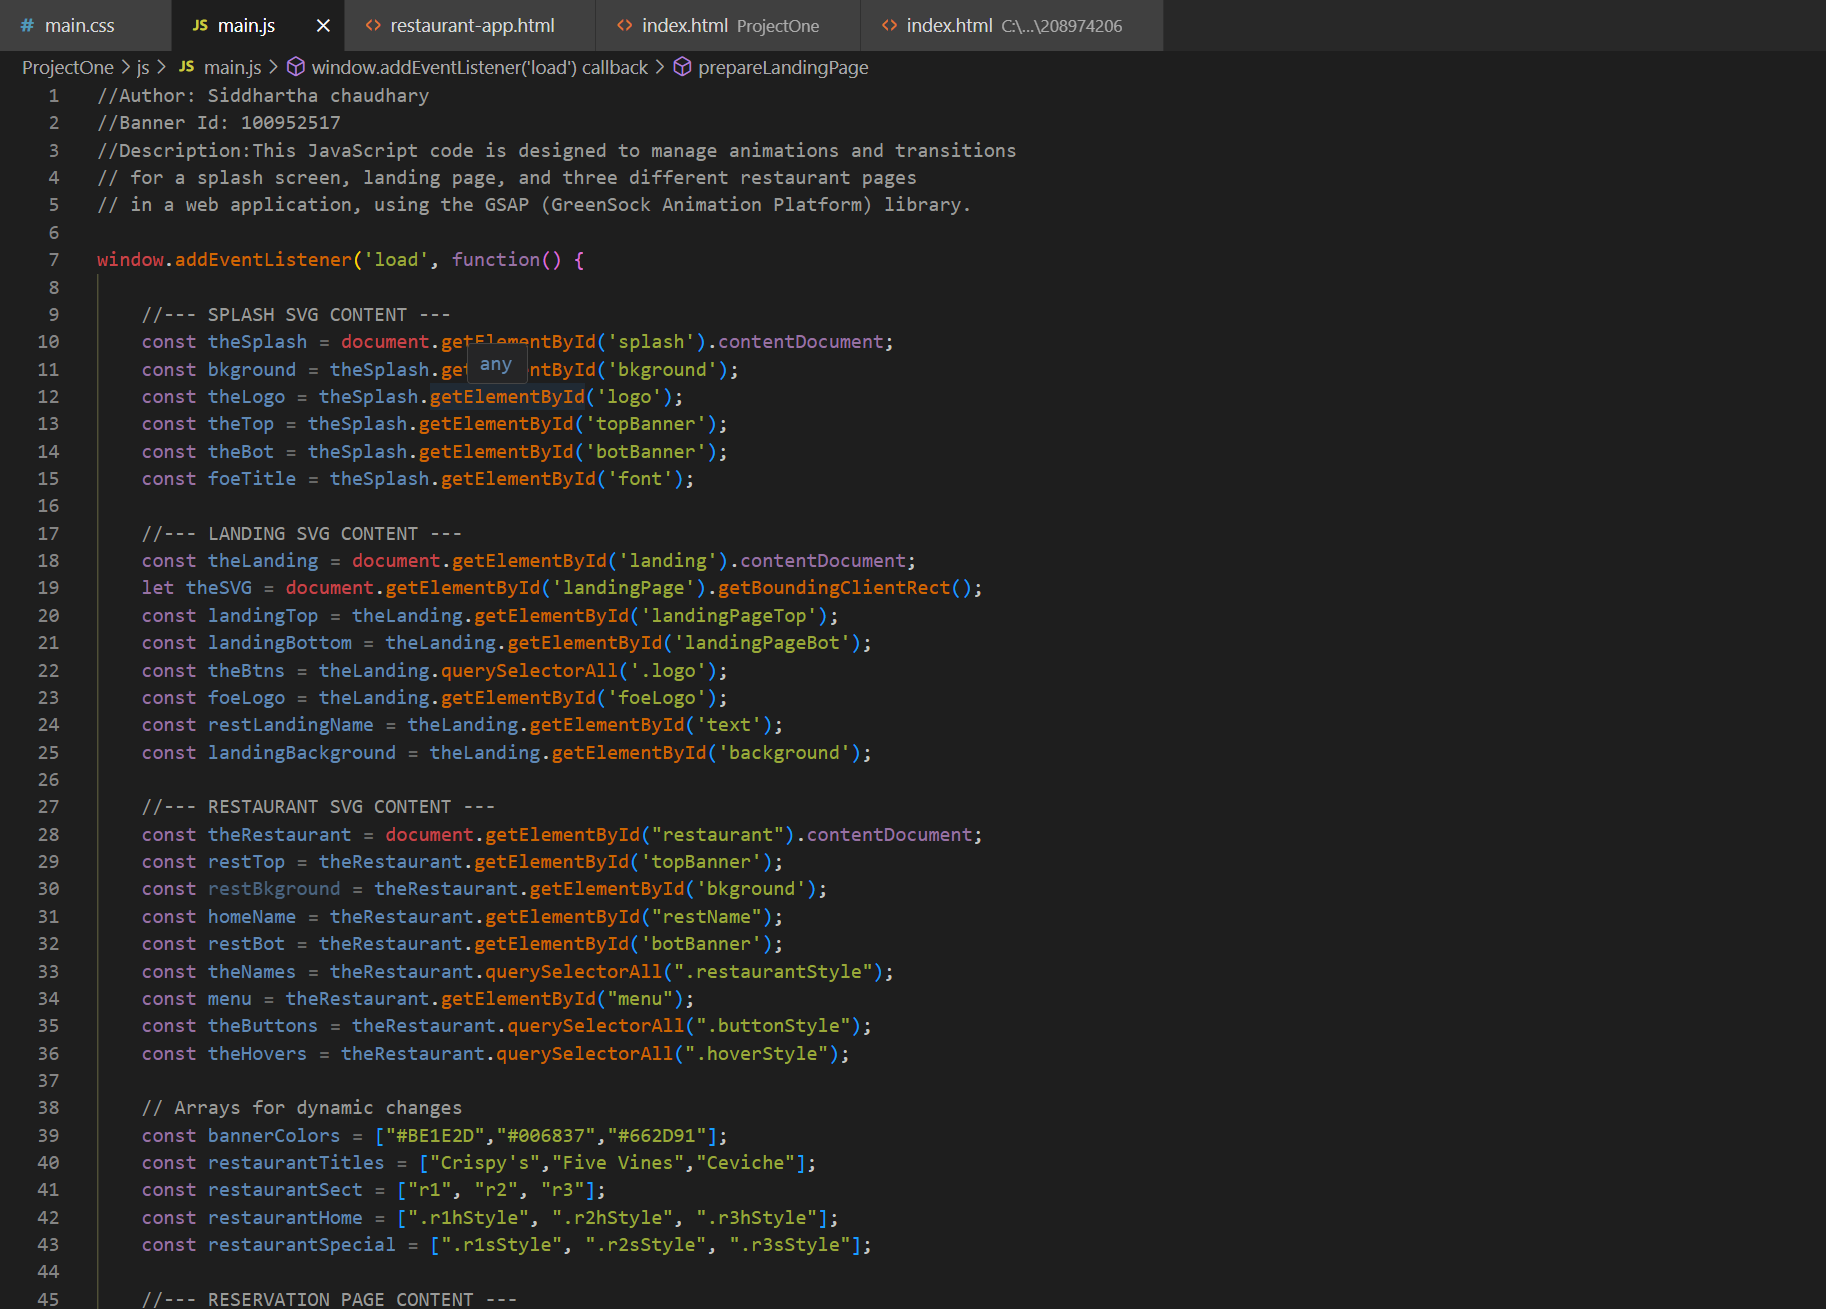Image resolution: width=1826 pixels, height=1309 pixels.
Task: Click the HTML icon on restaurant-app.html tab
Action: click(373, 26)
